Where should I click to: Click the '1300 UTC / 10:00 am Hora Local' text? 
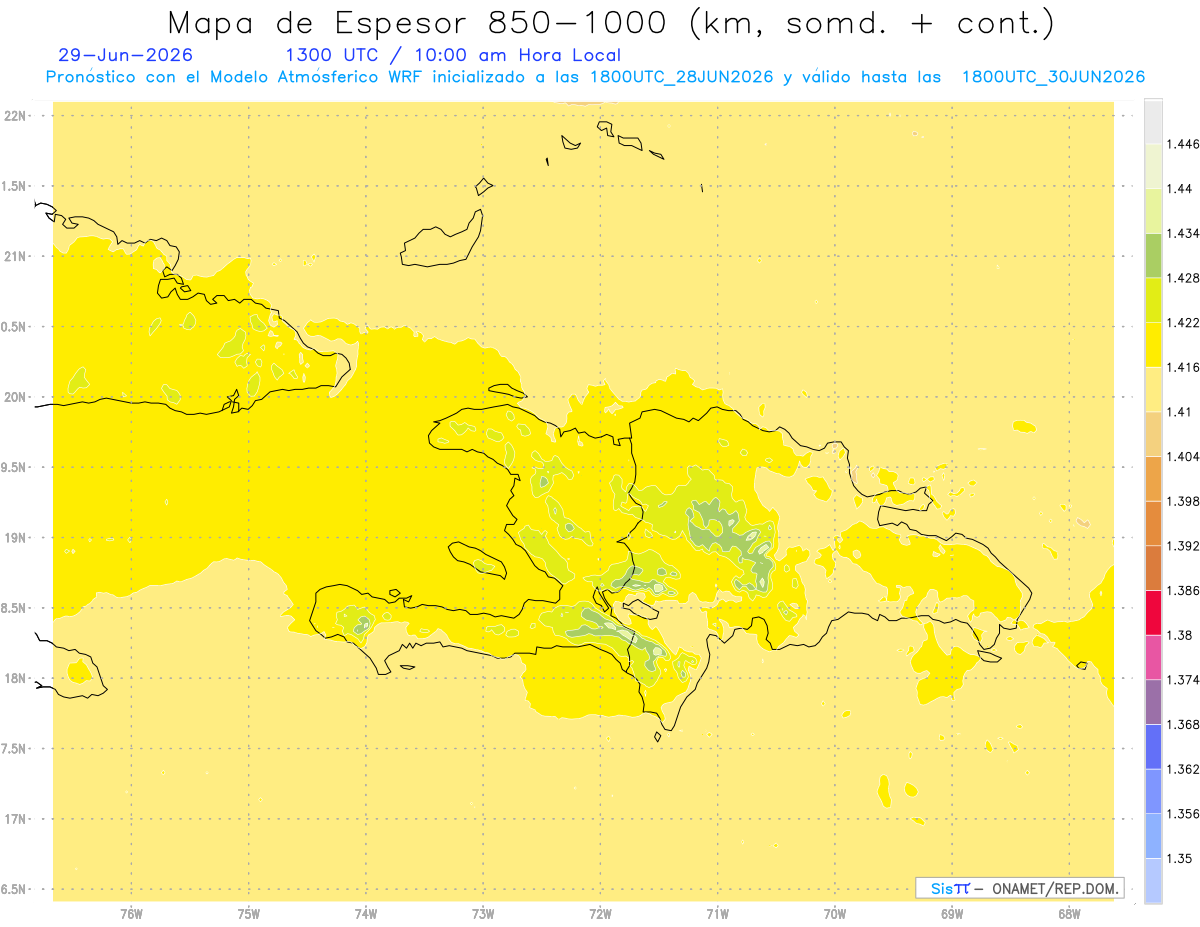click(453, 56)
